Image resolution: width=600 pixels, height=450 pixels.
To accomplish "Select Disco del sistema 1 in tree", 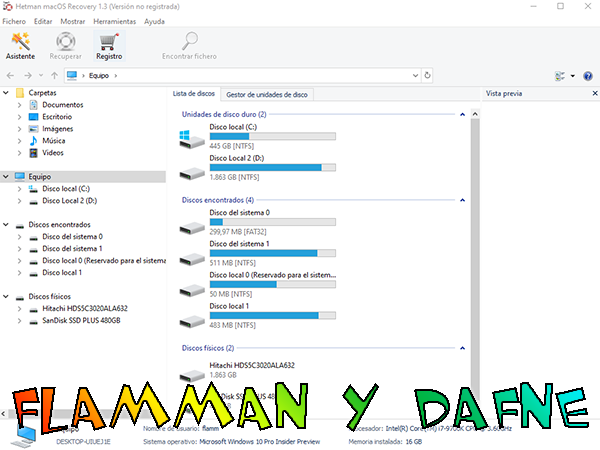I will (x=72, y=249).
